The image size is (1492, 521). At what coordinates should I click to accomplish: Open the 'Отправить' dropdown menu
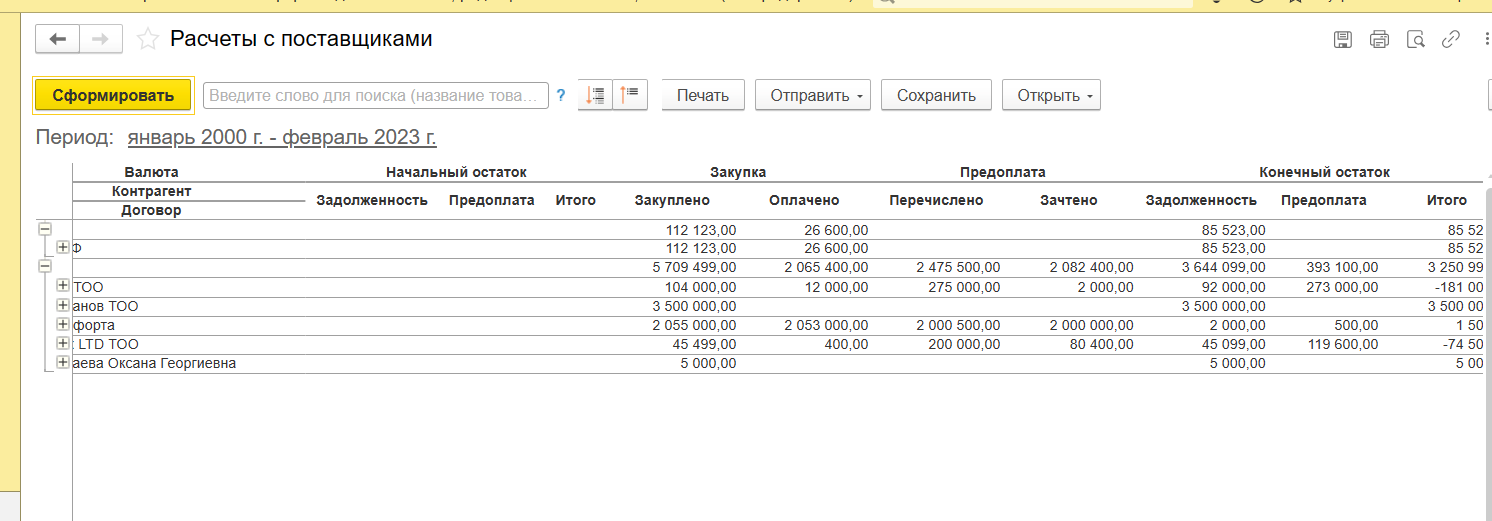tap(812, 95)
